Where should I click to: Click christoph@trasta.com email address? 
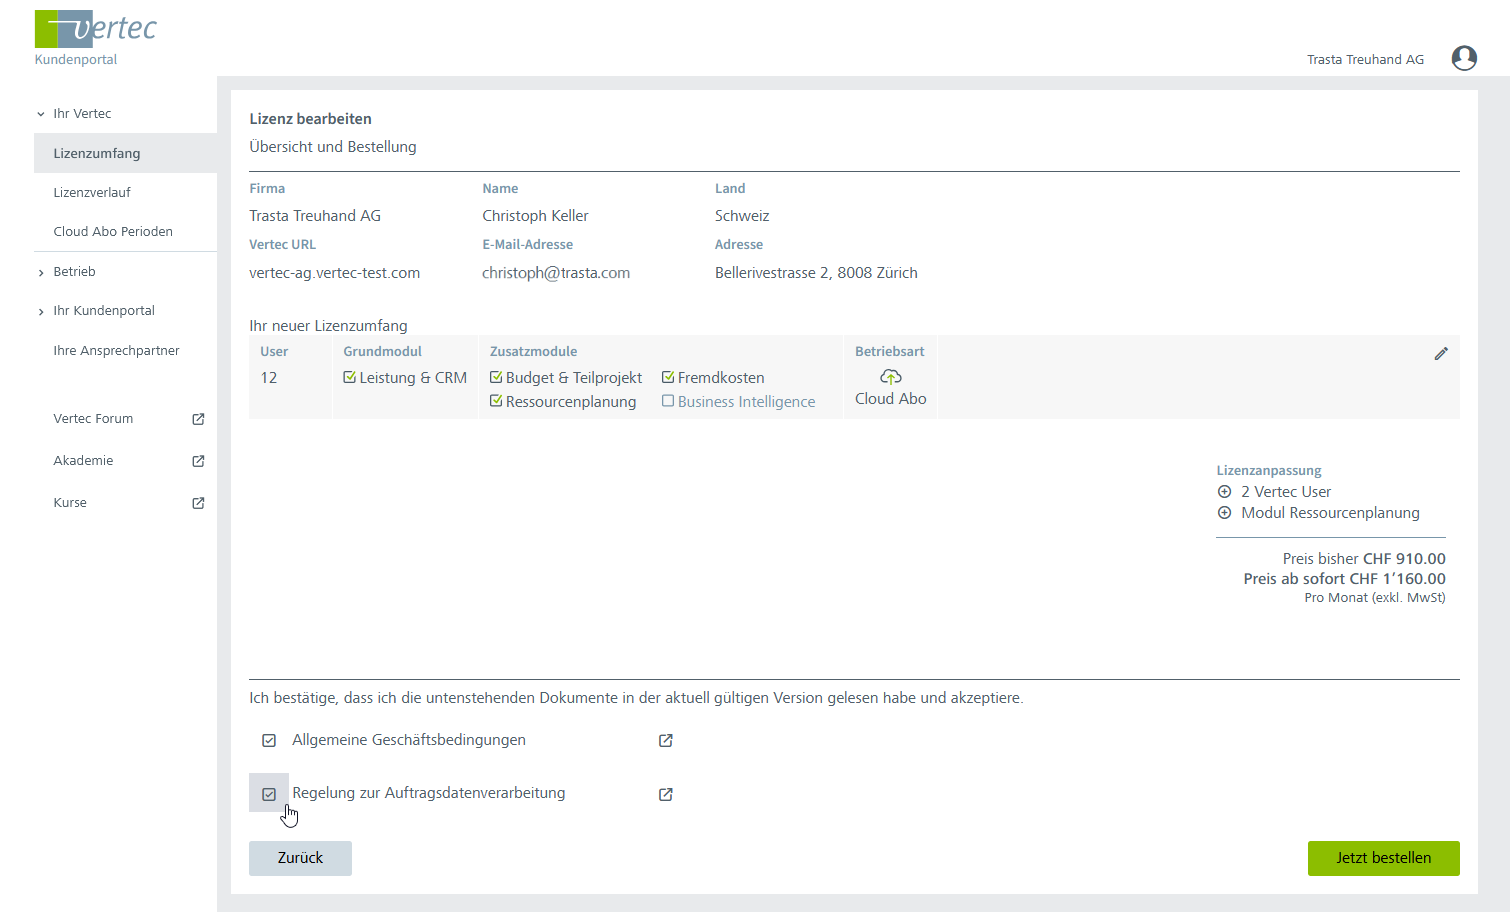click(x=556, y=272)
